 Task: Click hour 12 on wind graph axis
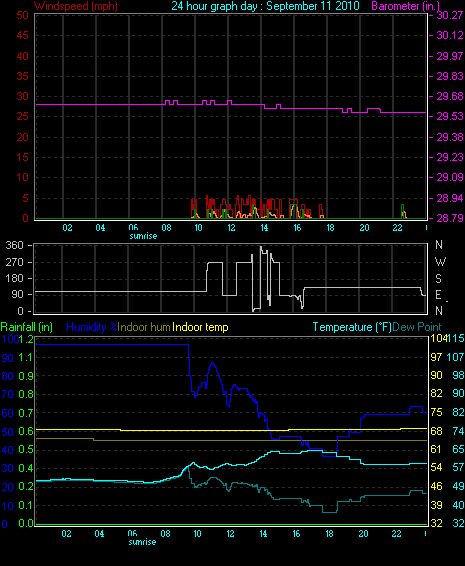231,228
